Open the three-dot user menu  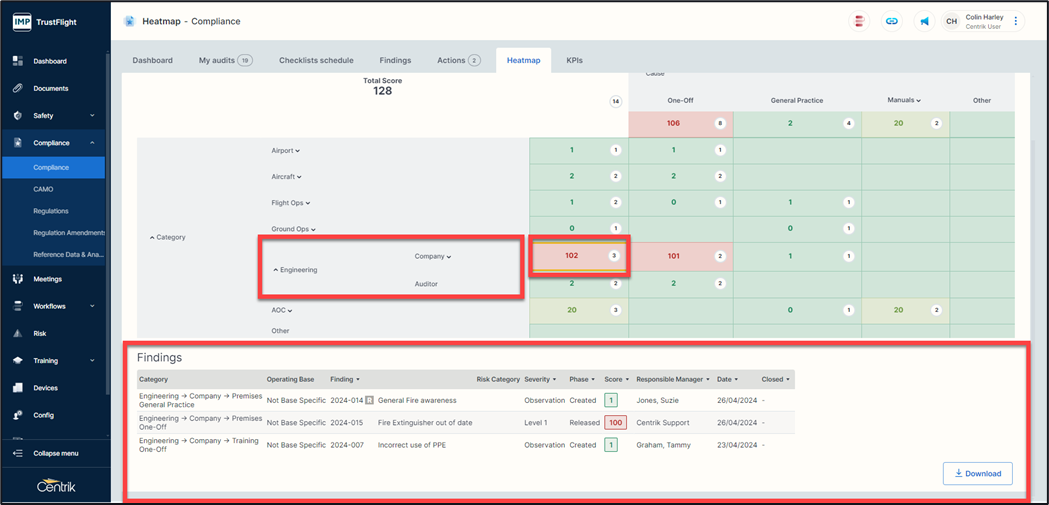(x=1016, y=21)
